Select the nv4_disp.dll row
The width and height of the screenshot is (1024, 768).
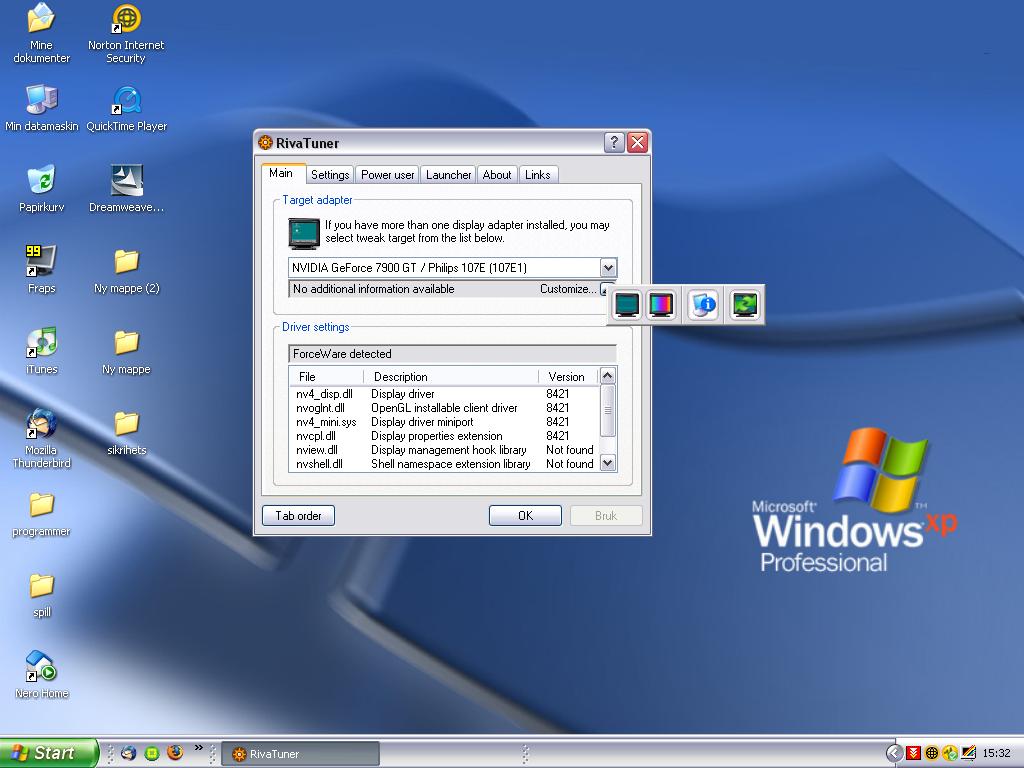444,394
